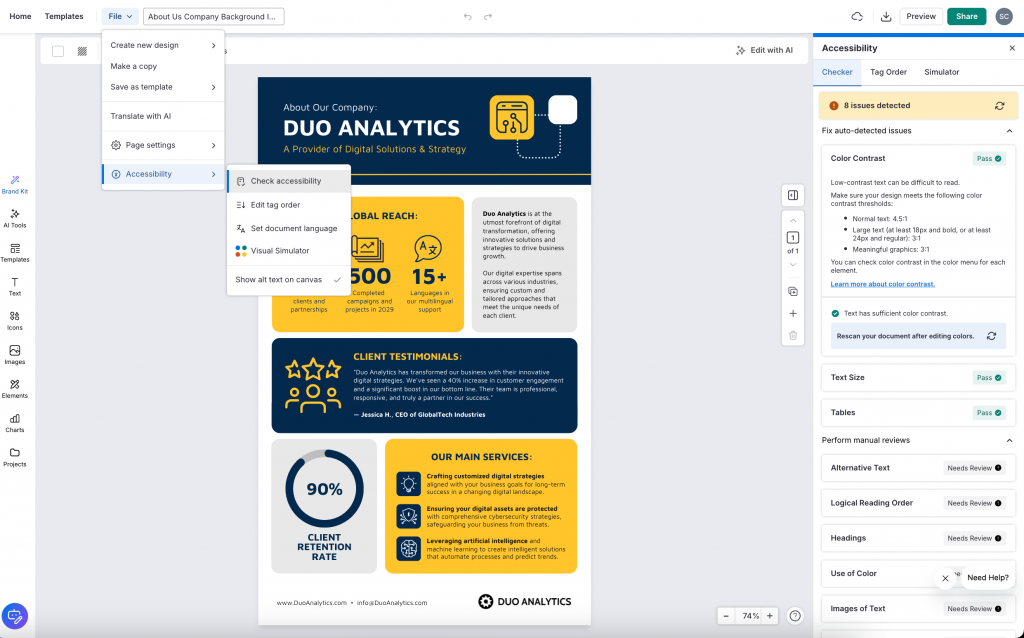This screenshot has height=638, width=1024.
Task: Collapse the Fix auto-detected issues section
Action: [1009, 131]
